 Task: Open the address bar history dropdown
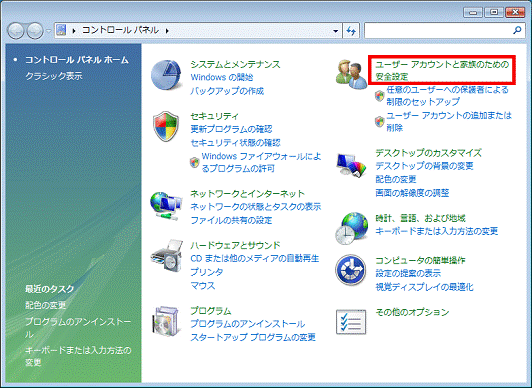point(336,31)
